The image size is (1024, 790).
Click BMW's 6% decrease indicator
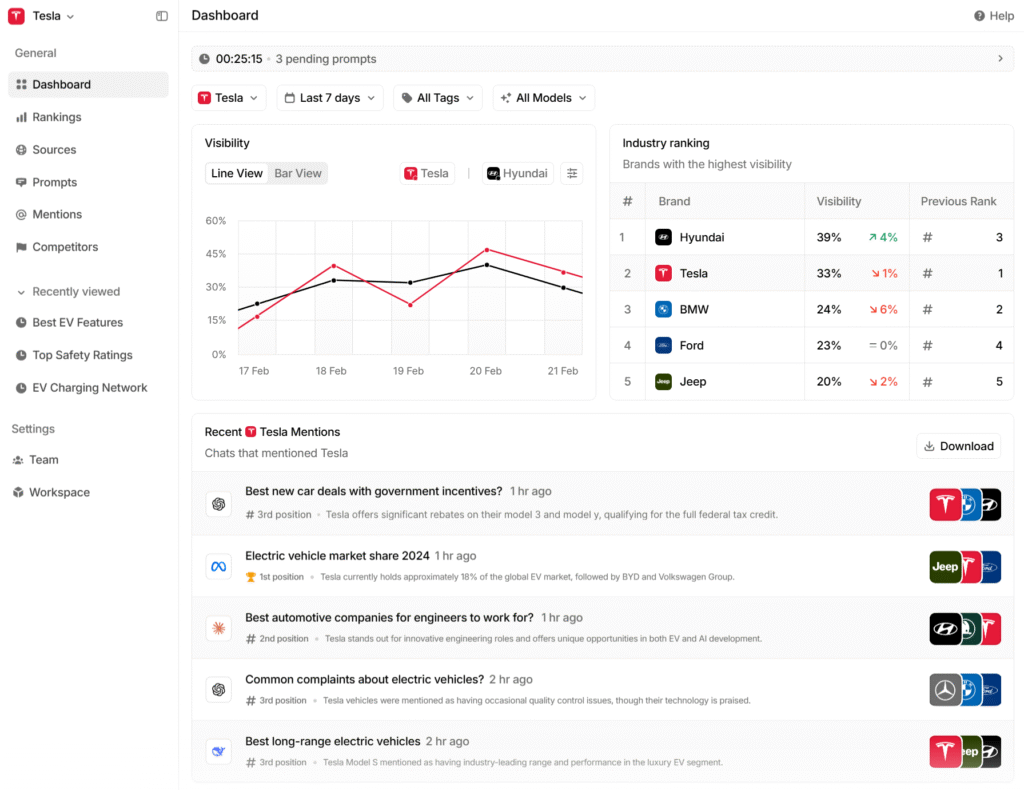point(883,309)
